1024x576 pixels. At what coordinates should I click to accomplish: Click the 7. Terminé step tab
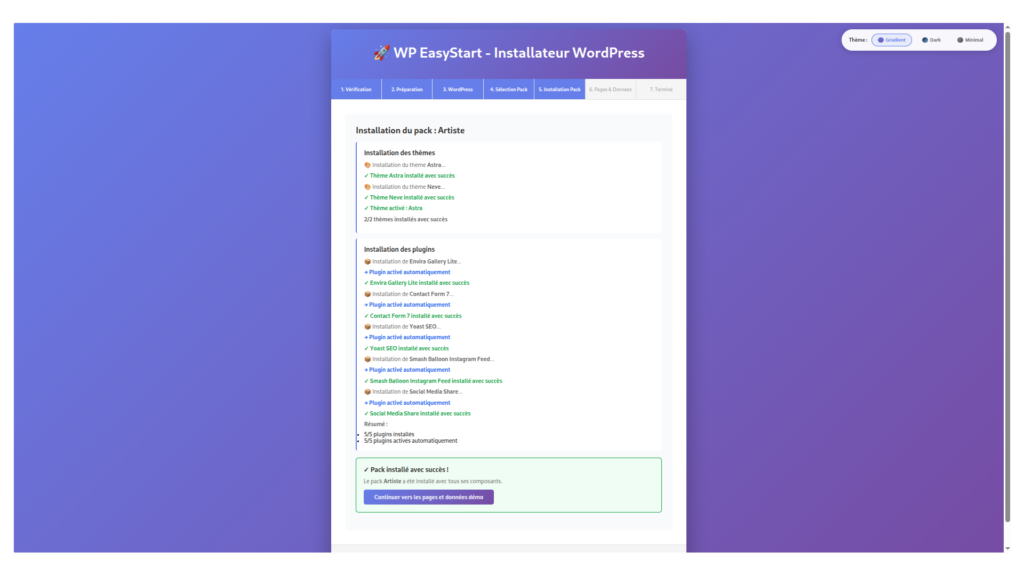click(x=661, y=90)
